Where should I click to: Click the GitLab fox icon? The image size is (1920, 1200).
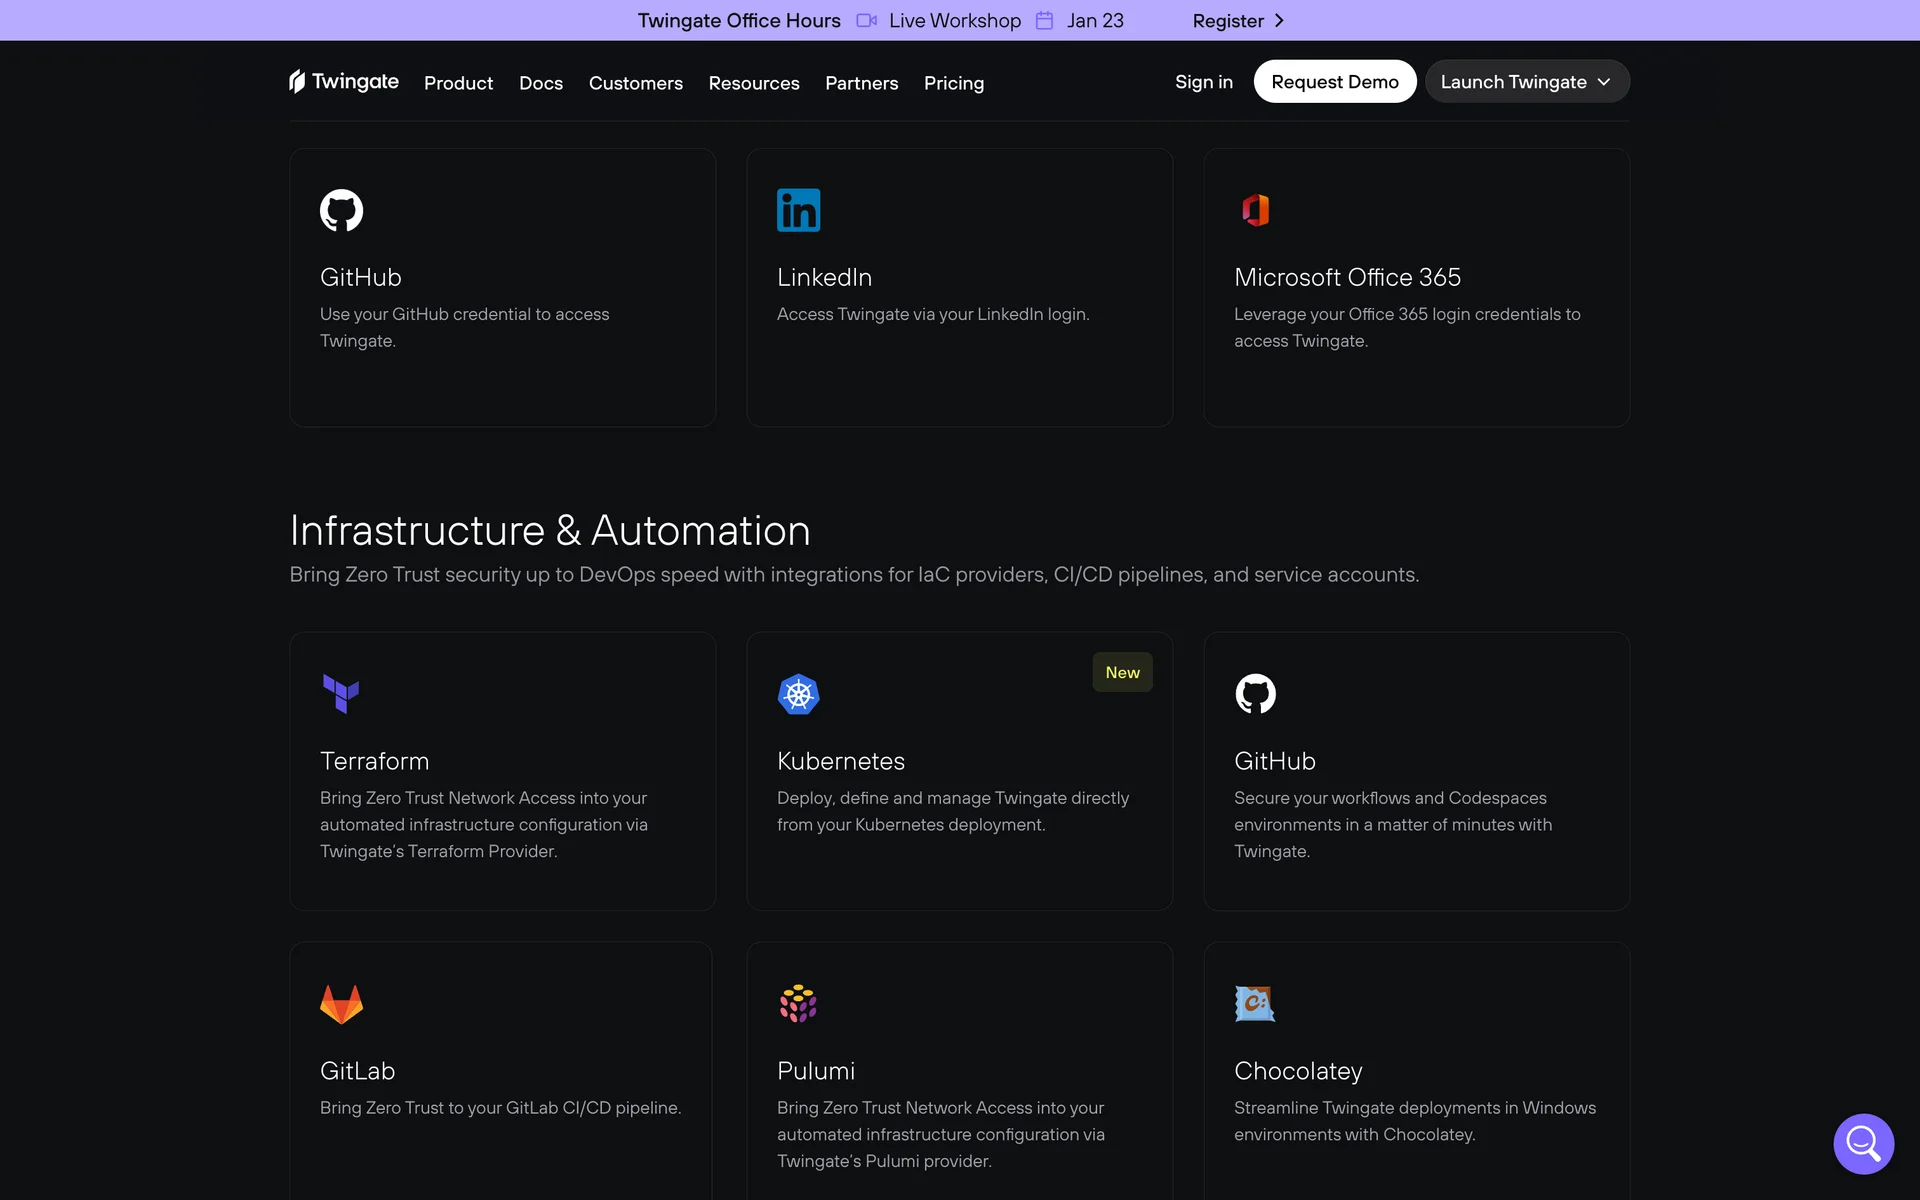(341, 1004)
